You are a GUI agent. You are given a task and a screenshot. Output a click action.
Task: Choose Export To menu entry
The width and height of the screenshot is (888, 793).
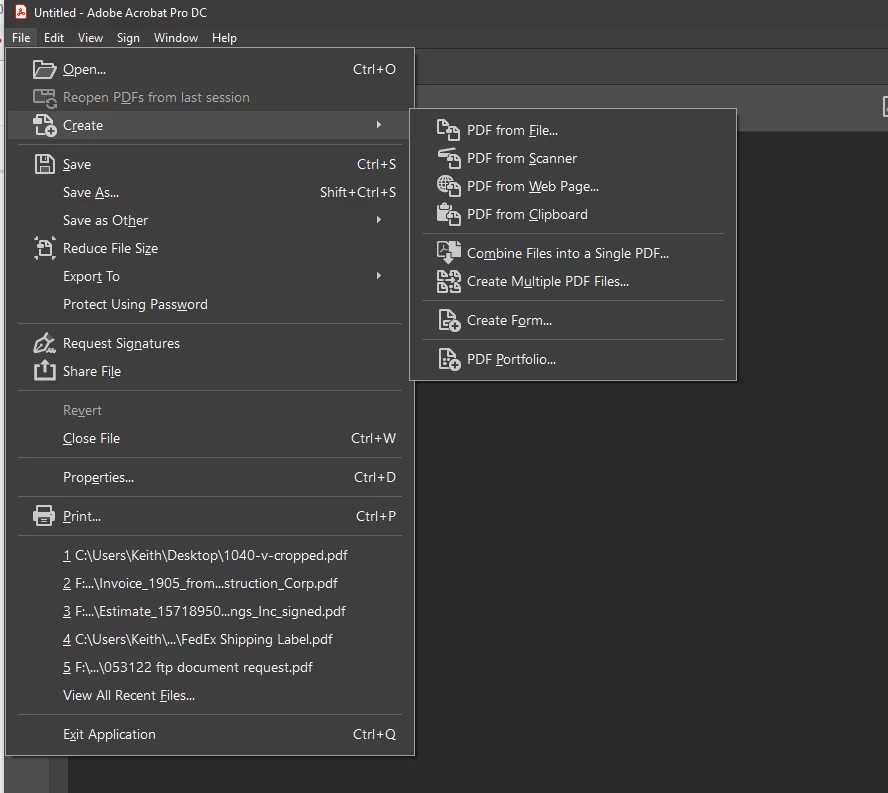point(210,276)
